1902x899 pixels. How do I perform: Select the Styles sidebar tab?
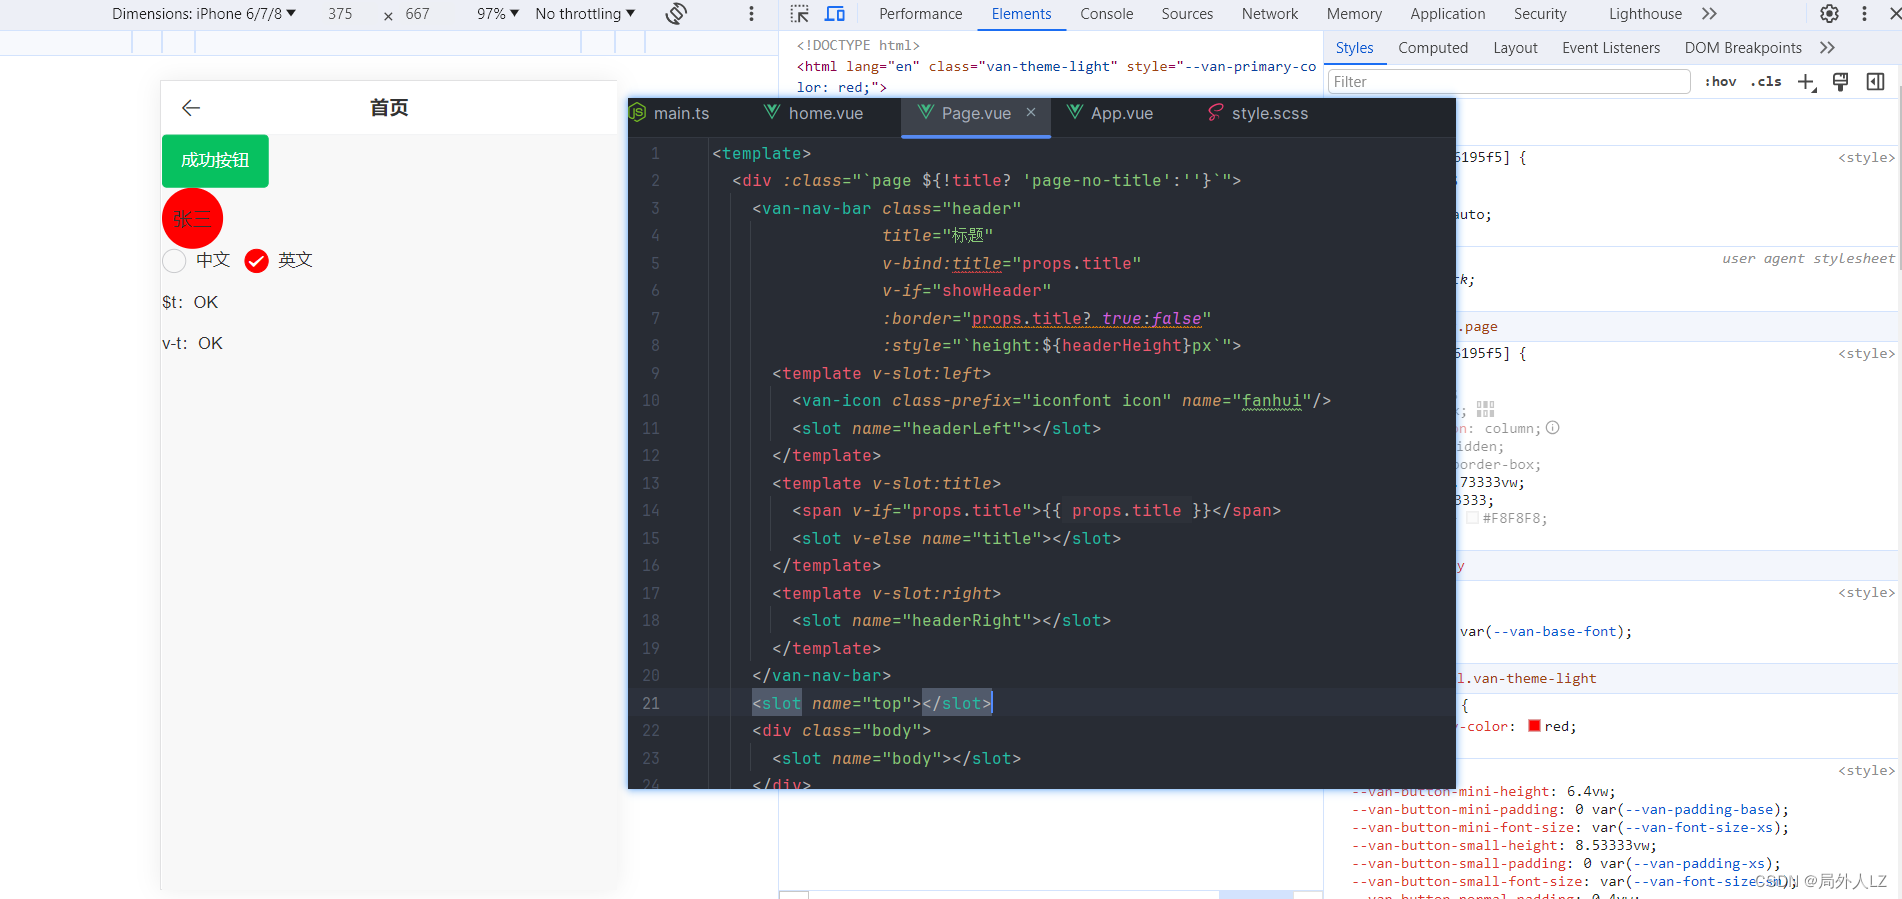[1354, 48]
